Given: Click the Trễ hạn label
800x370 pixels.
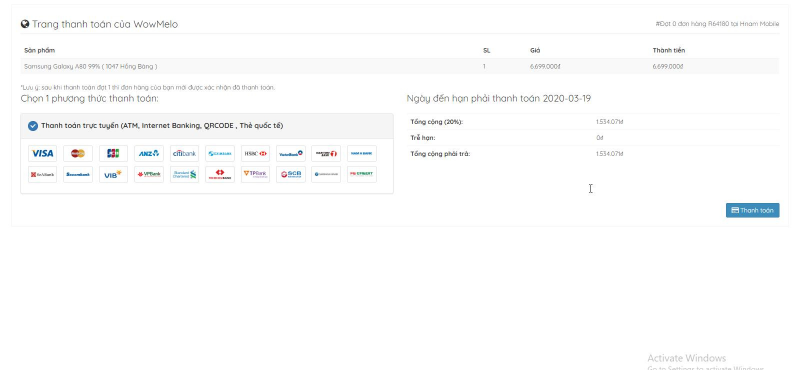Looking at the screenshot, I should 423,138.
